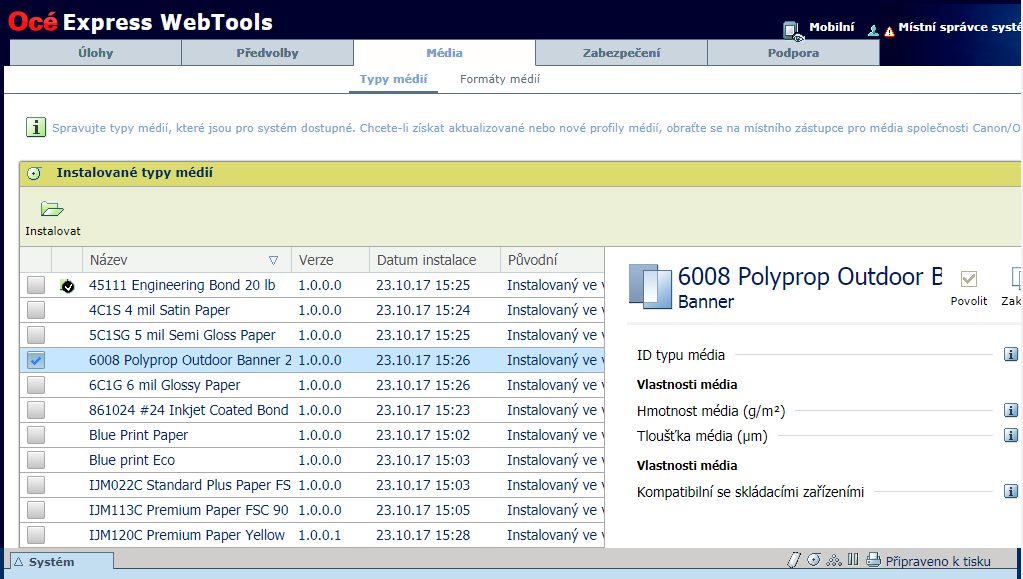Check the Blue Print Paper checkbox
Viewport: 1023px width, 579px height.
click(x=36, y=435)
